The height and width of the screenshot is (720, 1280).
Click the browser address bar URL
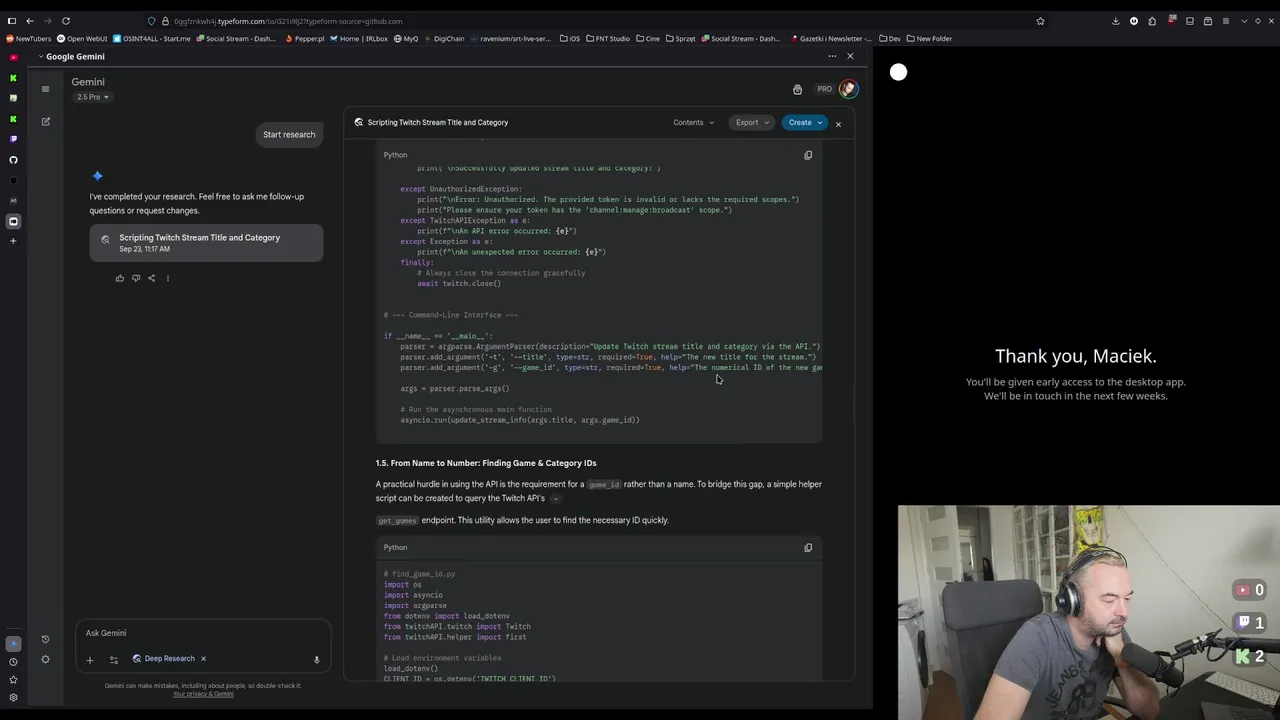[x=288, y=21]
